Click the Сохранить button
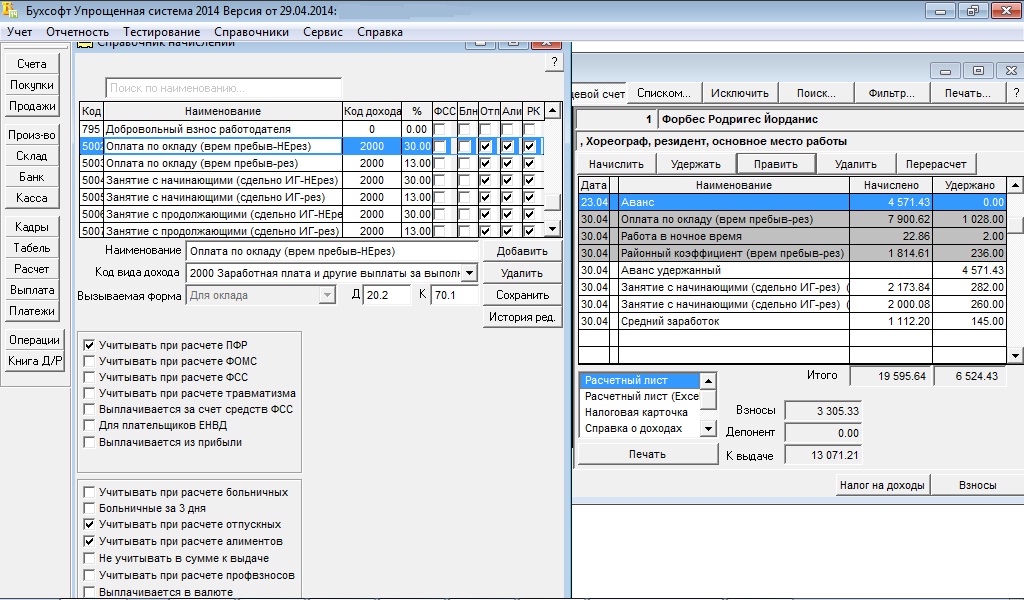Image resolution: width=1024 pixels, height=600 pixels. click(522, 295)
